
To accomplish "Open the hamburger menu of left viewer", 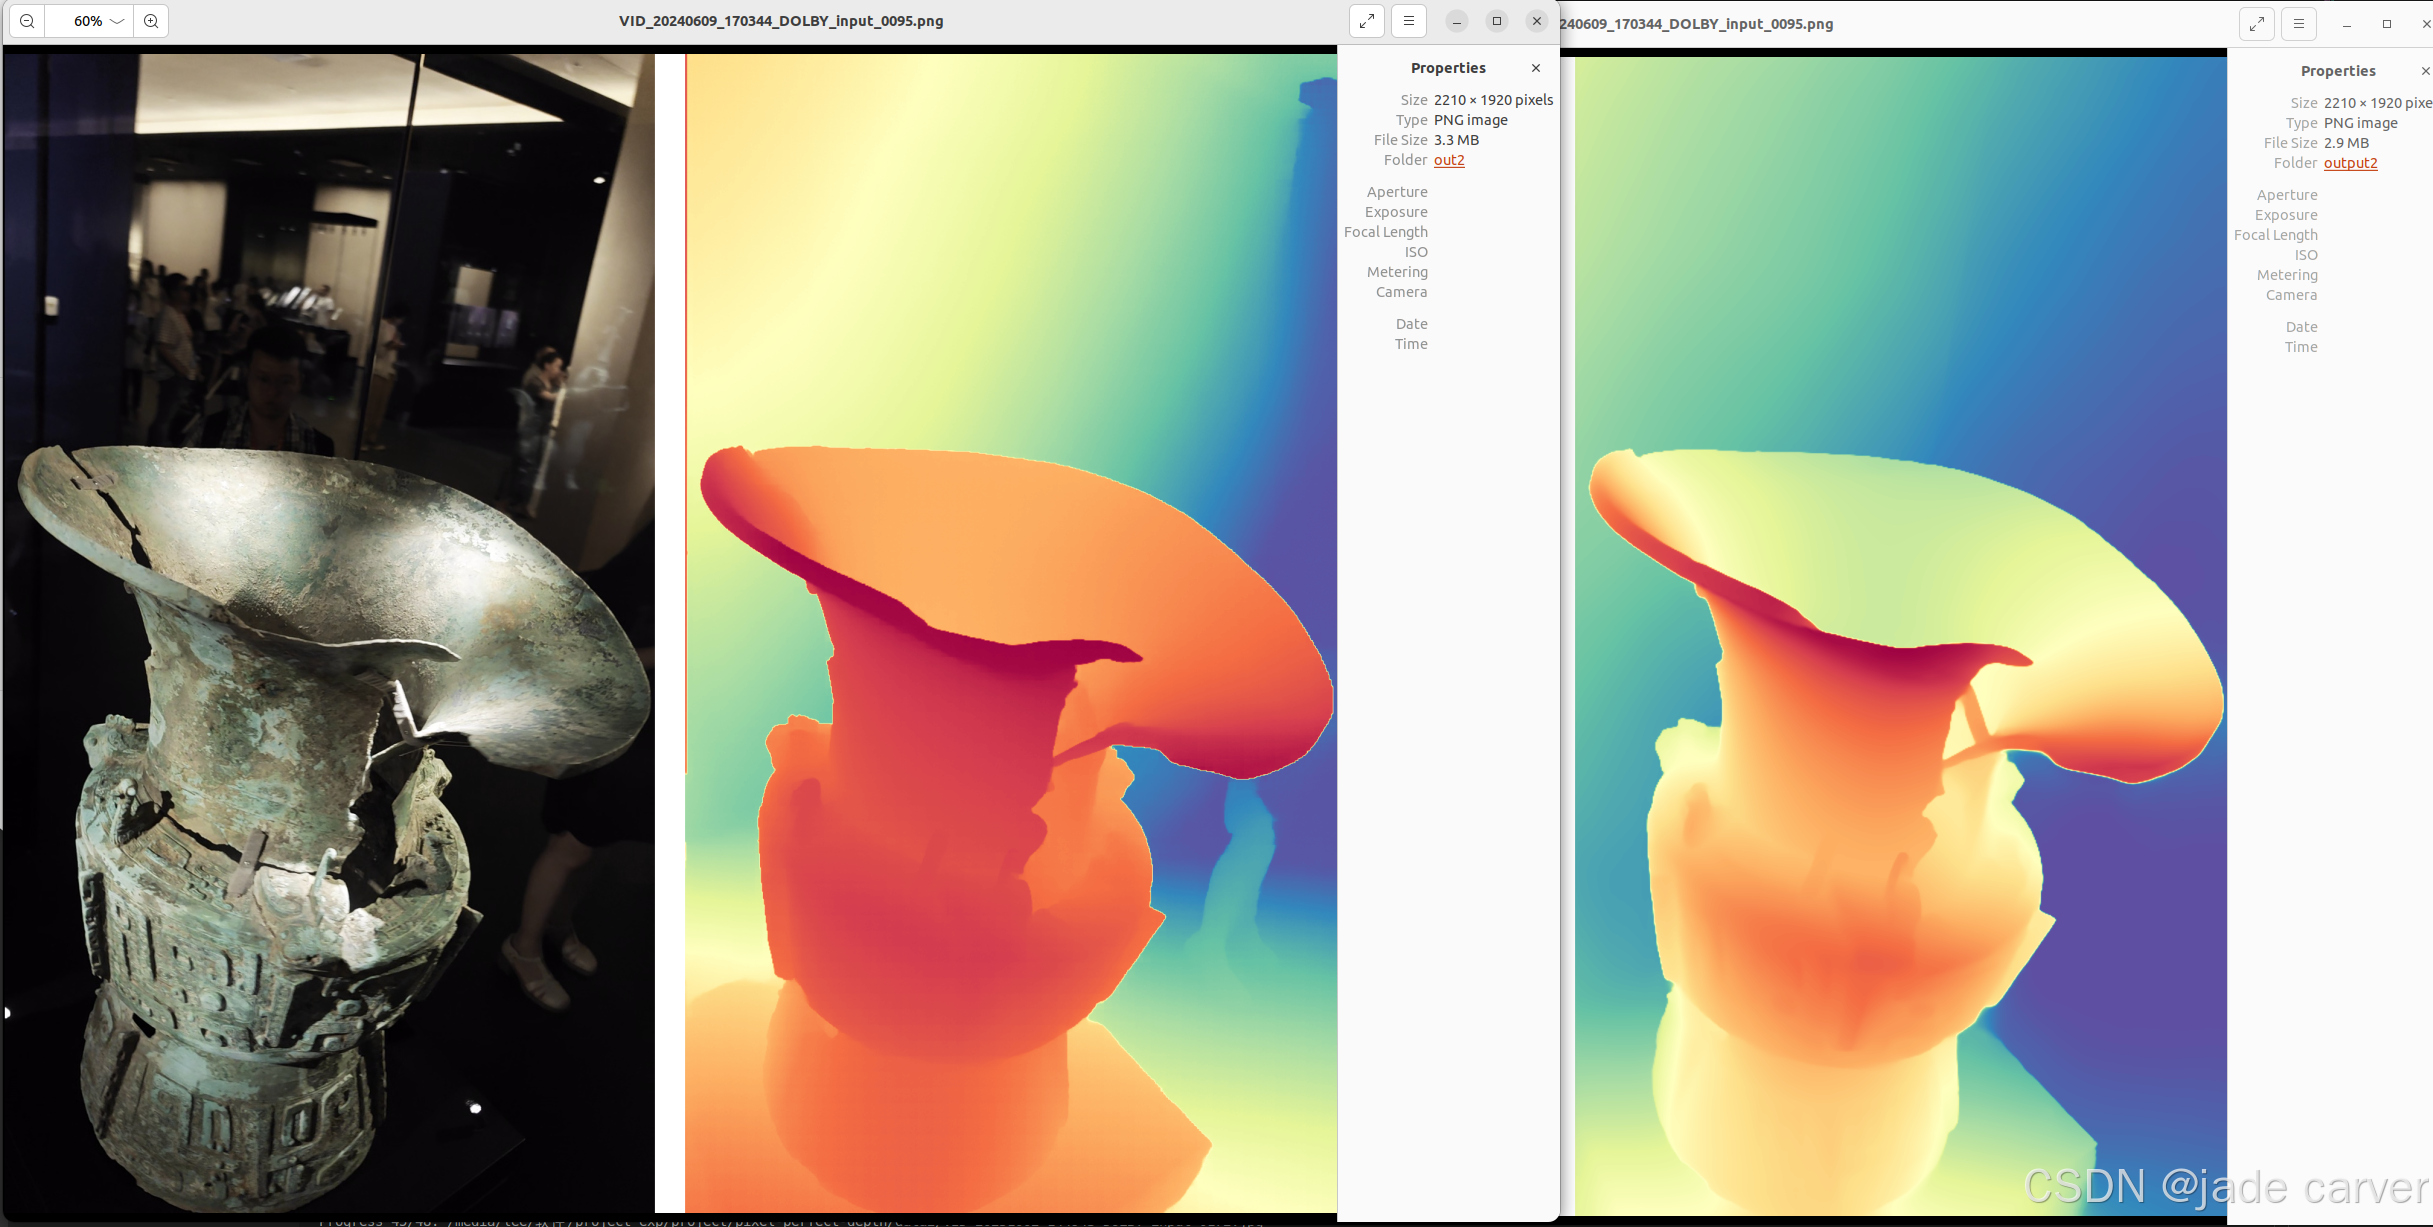I will pyautogui.click(x=1409, y=21).
